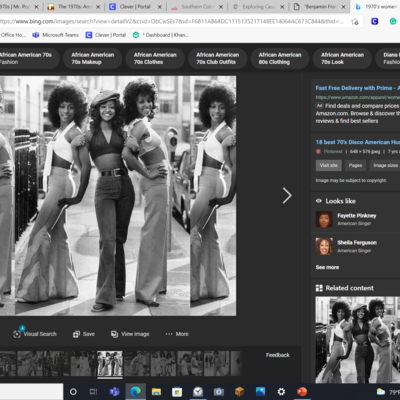Open the Photos app on taskbar

click(260, 392)
